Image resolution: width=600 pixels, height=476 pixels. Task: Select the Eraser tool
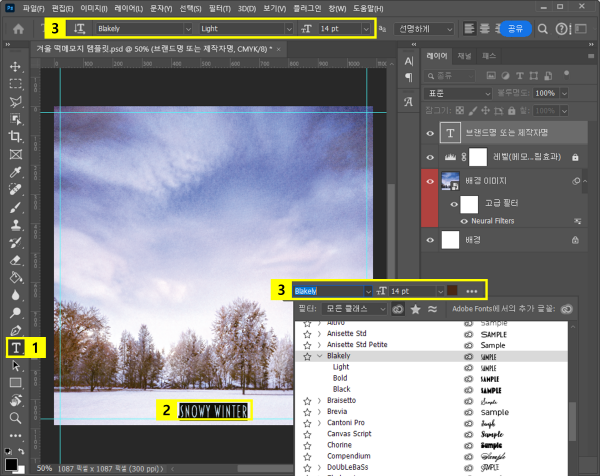[15, 260]
